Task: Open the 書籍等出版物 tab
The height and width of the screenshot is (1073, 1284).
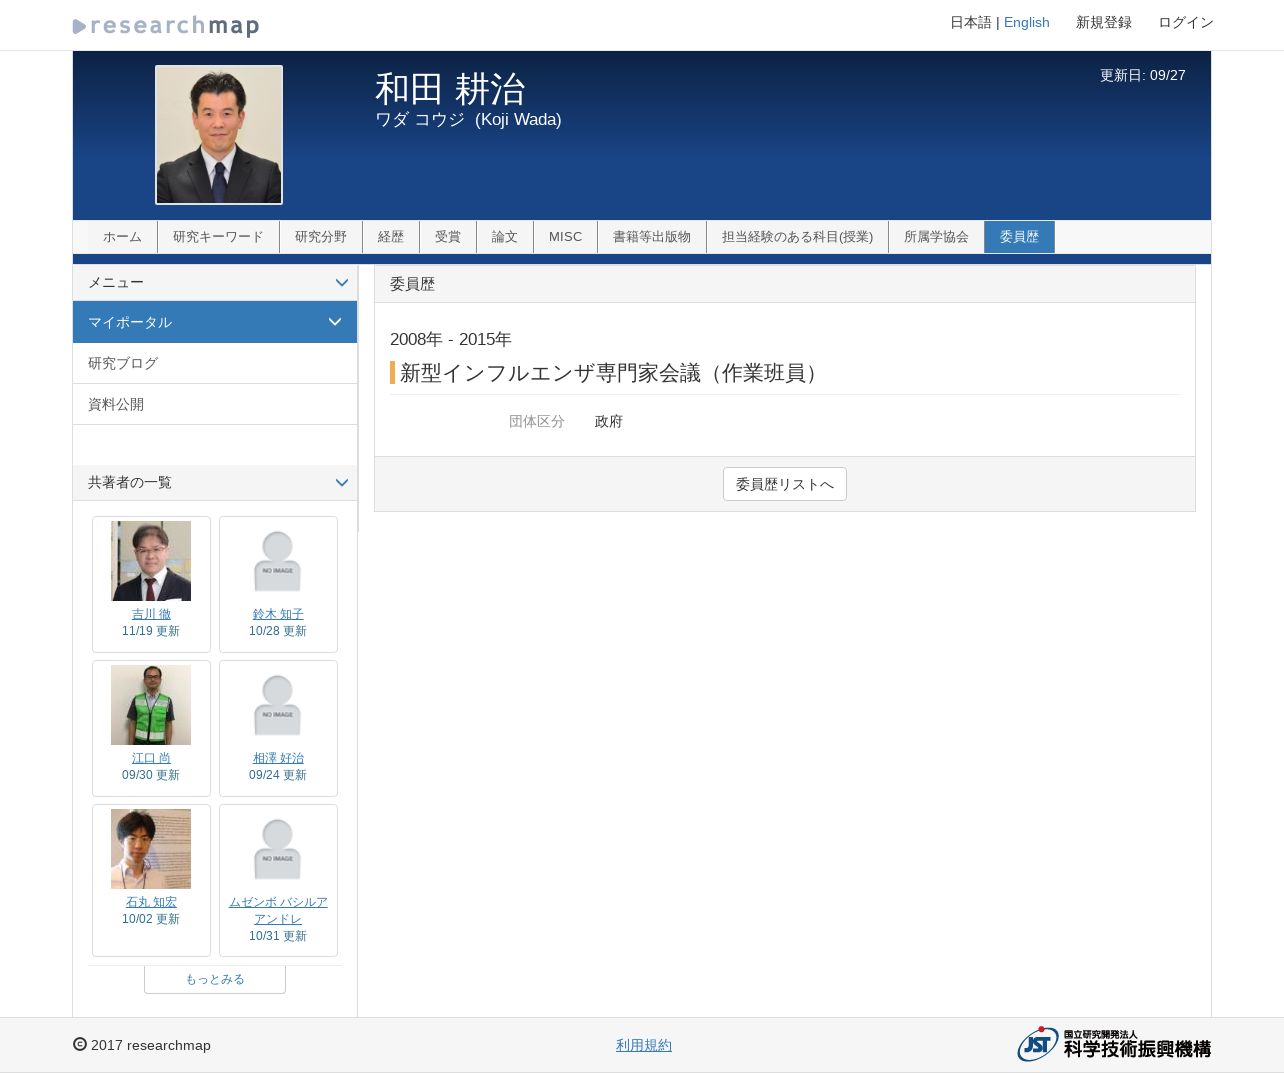Action: (652, 237)
